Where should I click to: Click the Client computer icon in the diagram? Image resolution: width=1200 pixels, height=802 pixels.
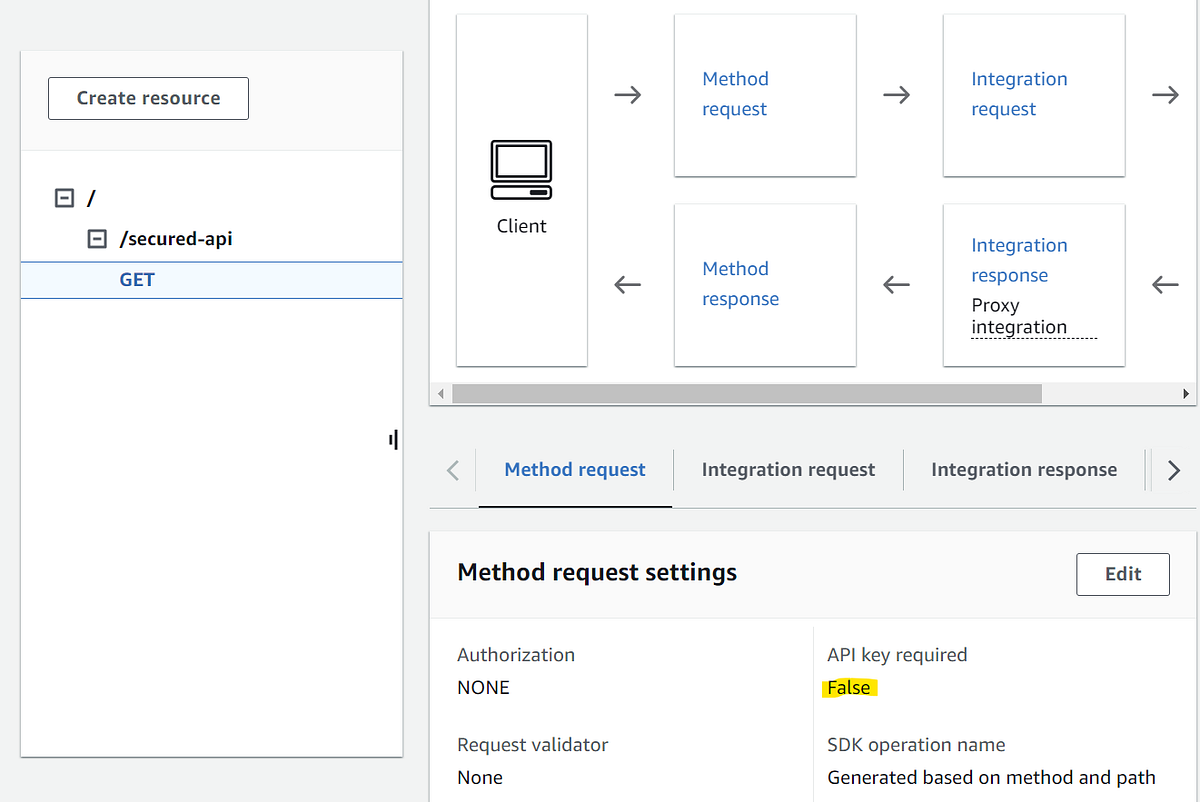pos(521,170)
